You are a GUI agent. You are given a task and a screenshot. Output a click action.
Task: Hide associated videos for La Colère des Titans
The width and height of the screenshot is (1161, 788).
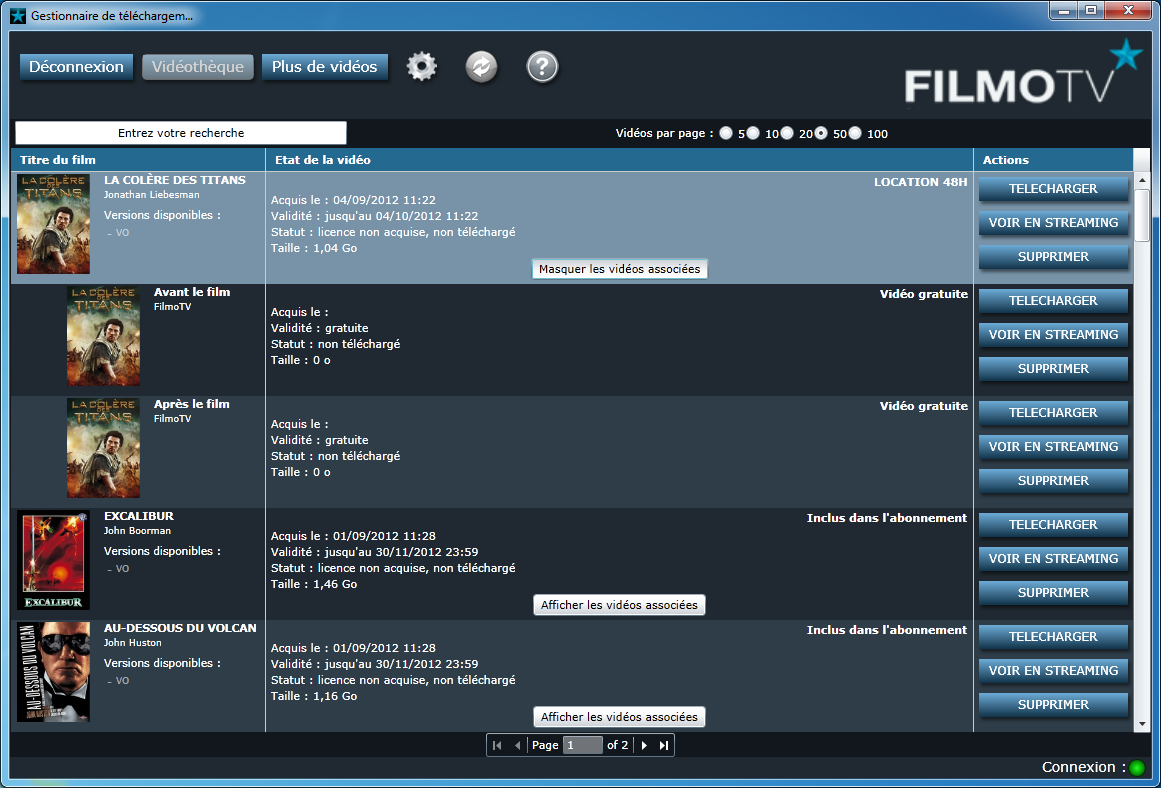pos(620,269)
